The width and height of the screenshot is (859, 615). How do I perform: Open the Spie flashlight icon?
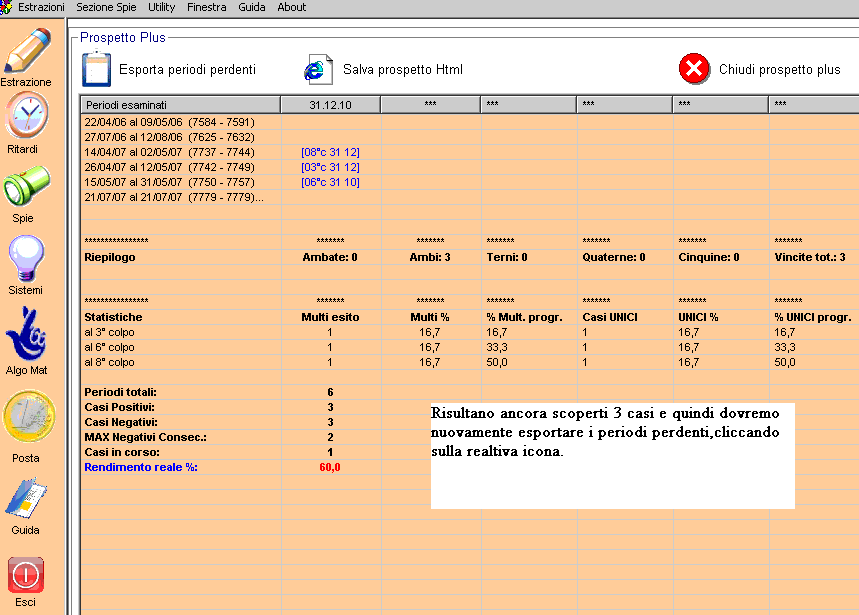point(26,187)
